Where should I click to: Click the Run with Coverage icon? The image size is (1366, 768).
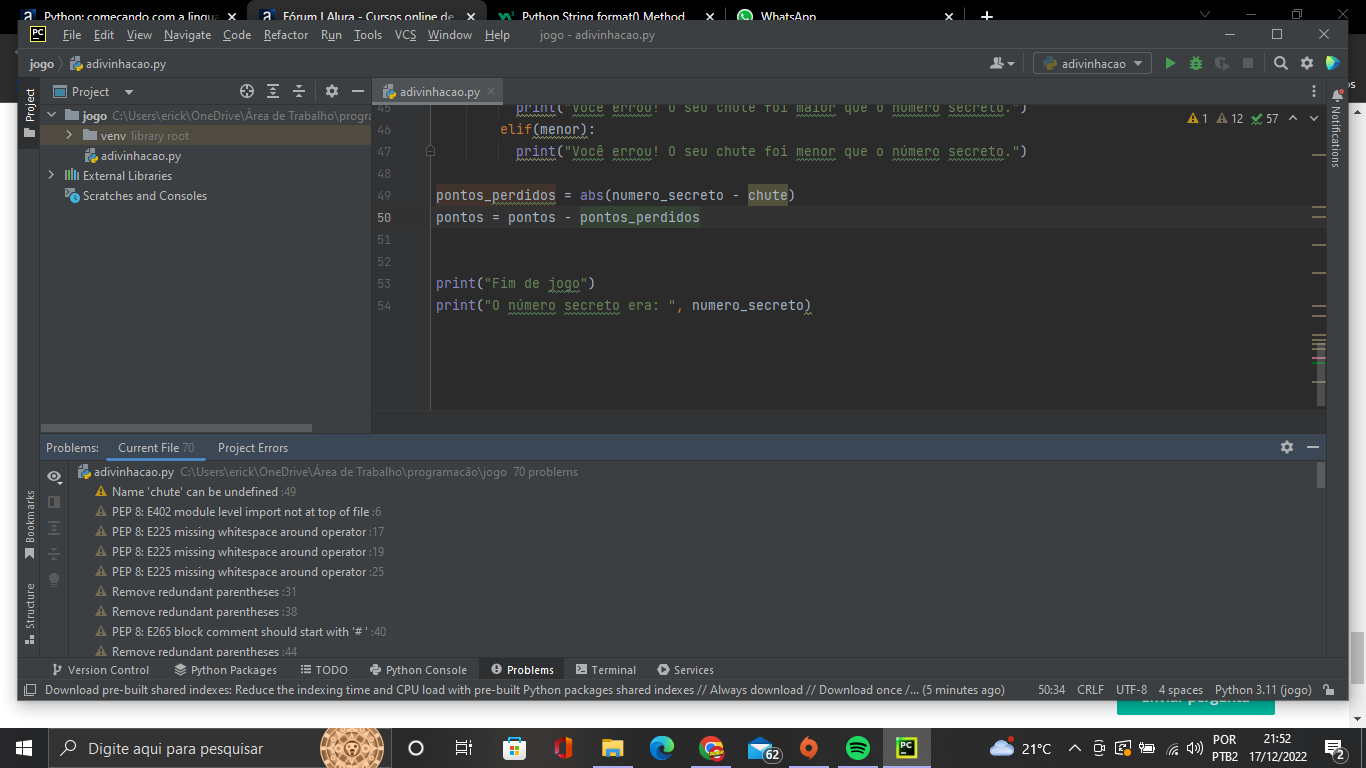pos(1222,63)
